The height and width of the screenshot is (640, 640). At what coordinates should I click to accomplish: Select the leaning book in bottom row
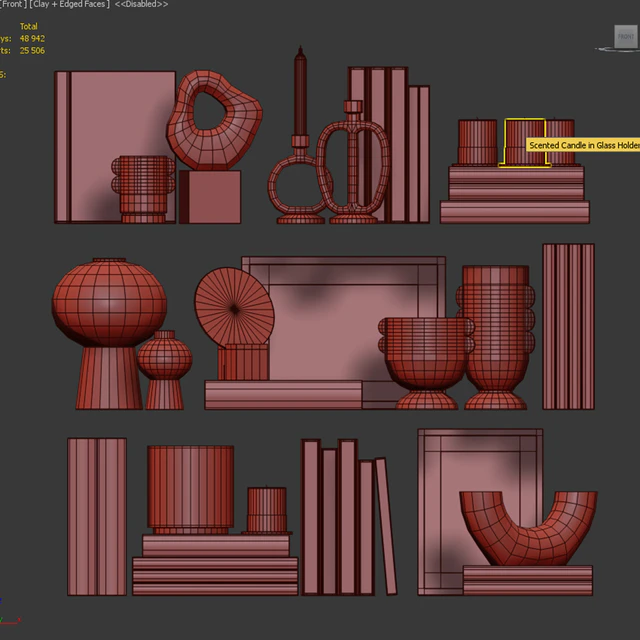point(386,527)
